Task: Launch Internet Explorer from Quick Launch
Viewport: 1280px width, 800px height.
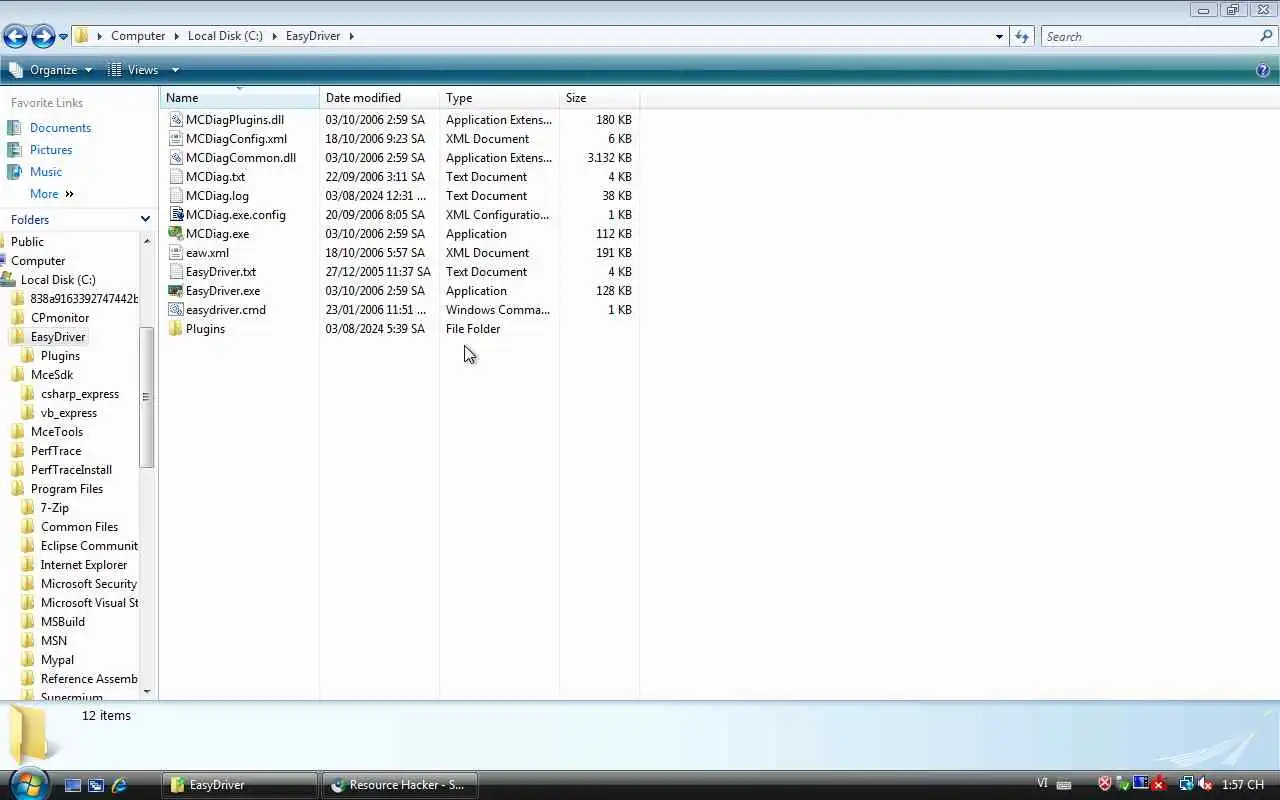Action: tap(119, 786)
